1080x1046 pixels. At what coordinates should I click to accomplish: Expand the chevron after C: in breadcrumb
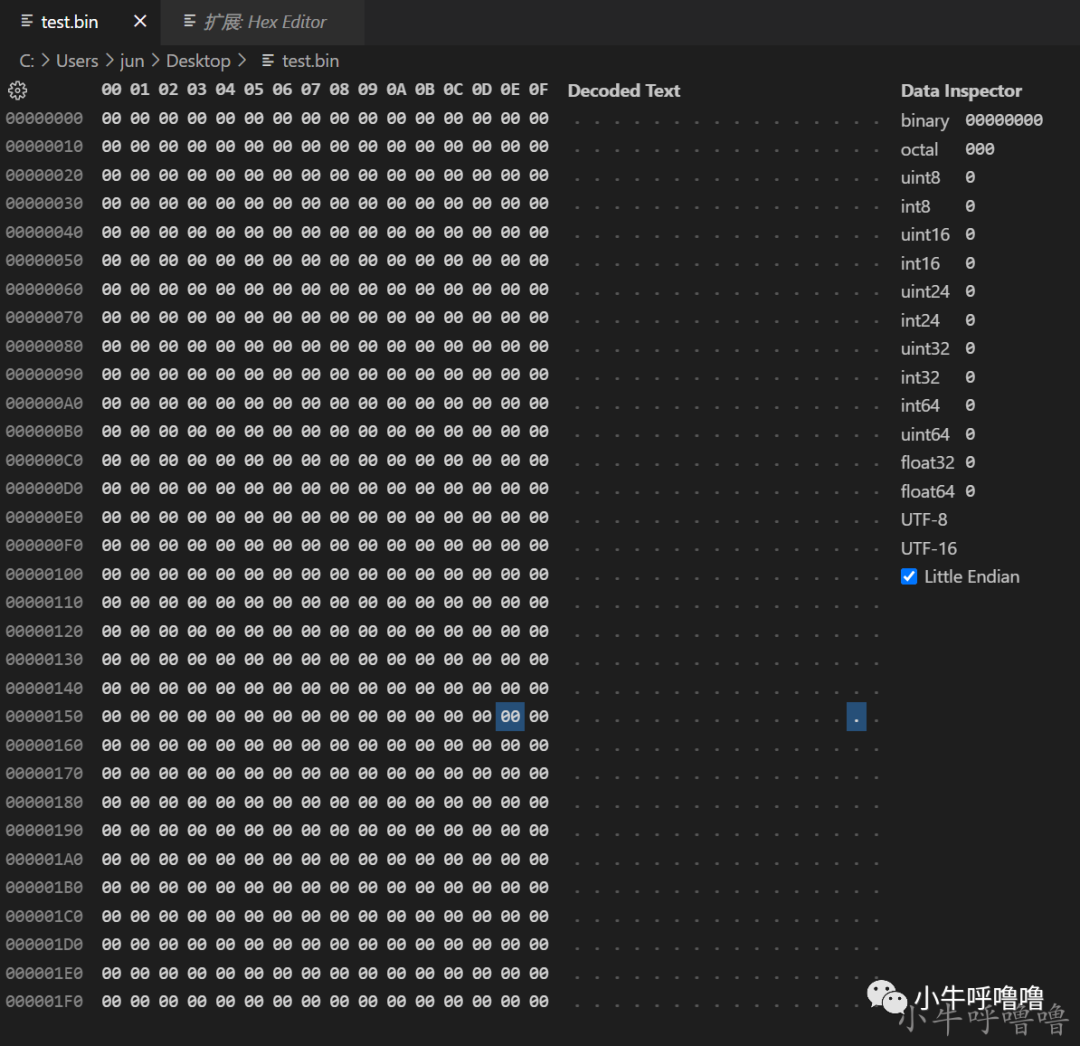[x=45, y=61]
